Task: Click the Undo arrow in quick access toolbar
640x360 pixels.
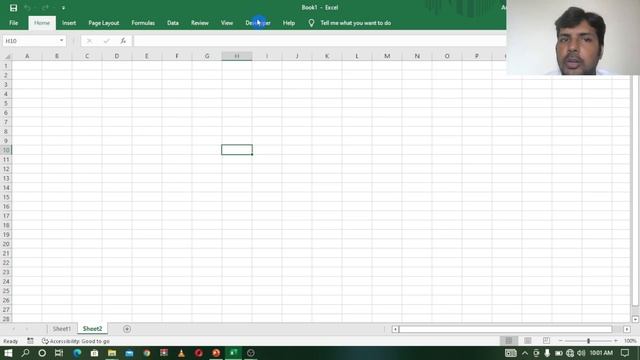Action: pos(27,8)
